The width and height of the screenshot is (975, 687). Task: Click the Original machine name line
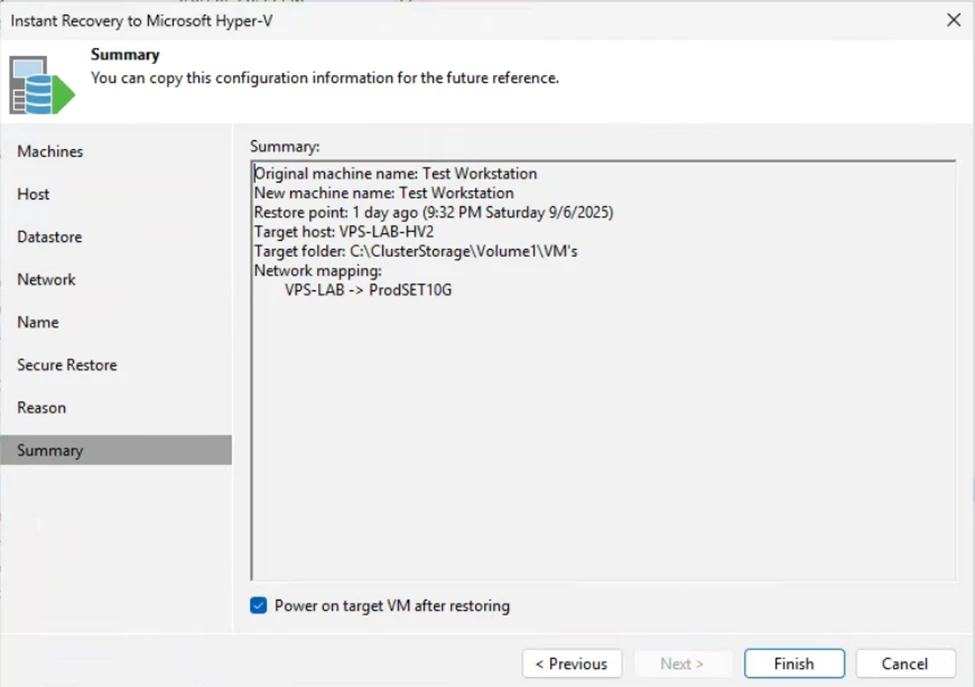395,173
